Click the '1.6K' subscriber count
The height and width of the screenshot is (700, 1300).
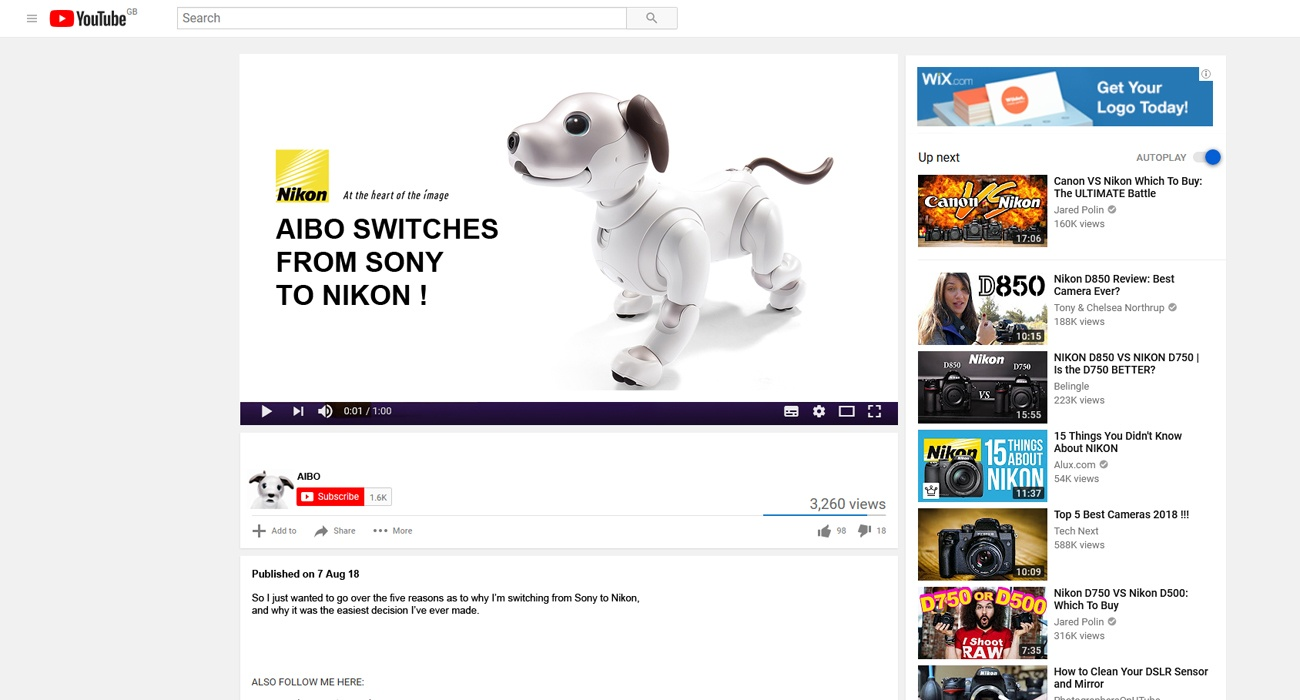(x=378, y=497)
